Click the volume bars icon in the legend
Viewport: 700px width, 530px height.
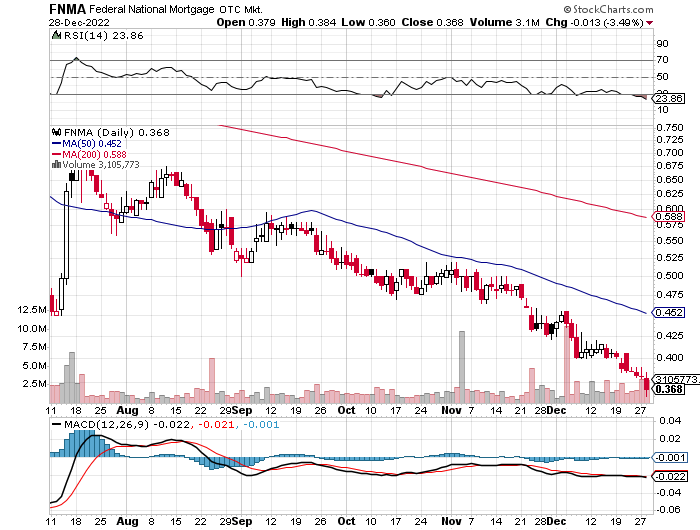(x=56, y=164)
